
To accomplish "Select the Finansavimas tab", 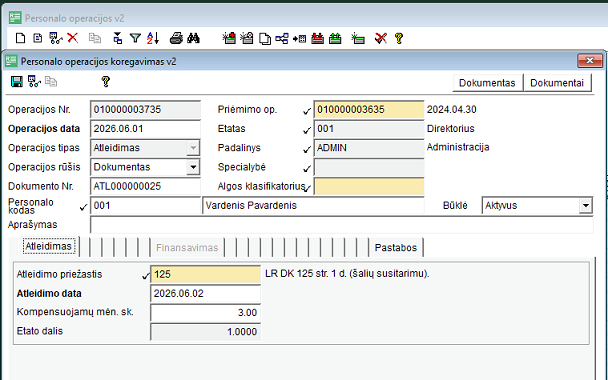I will (x=187, y=247).
